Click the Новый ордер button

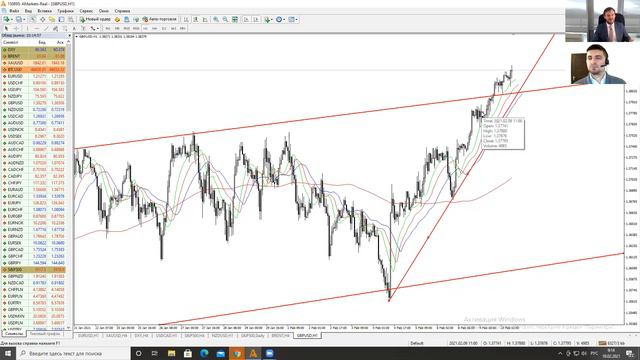[x=95, y=19]
